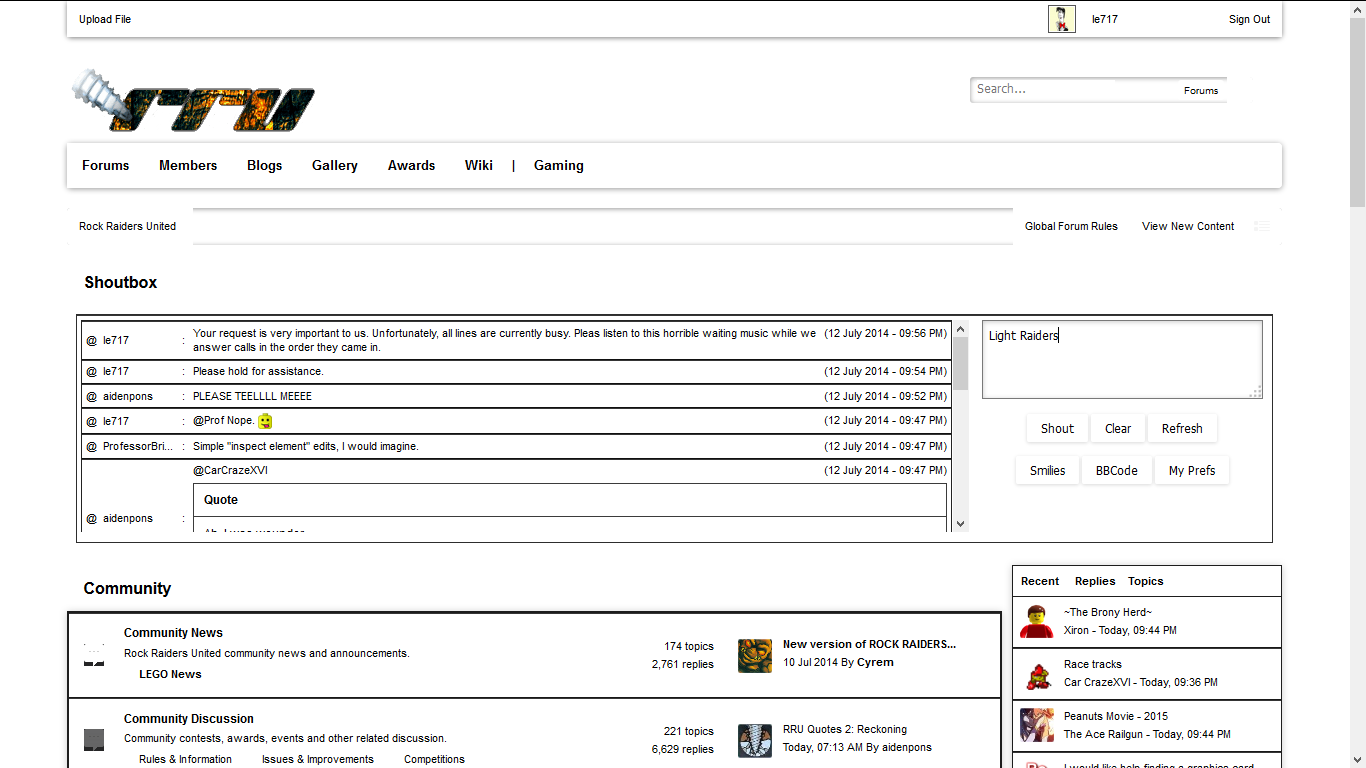This screenshot has height=768, width=1366.
Task: Click the le717 user avatar in header
Action: (x=1062, y=19)
